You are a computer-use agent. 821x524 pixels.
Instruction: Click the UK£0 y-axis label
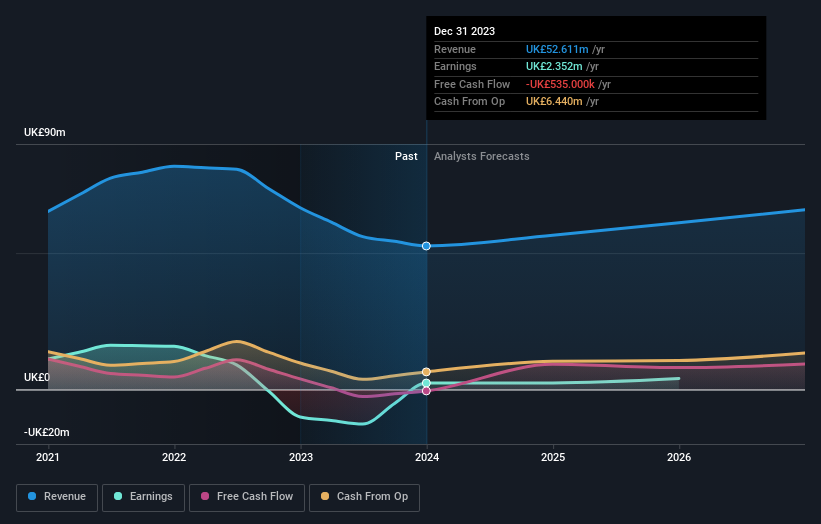click(x=37, y=377)
